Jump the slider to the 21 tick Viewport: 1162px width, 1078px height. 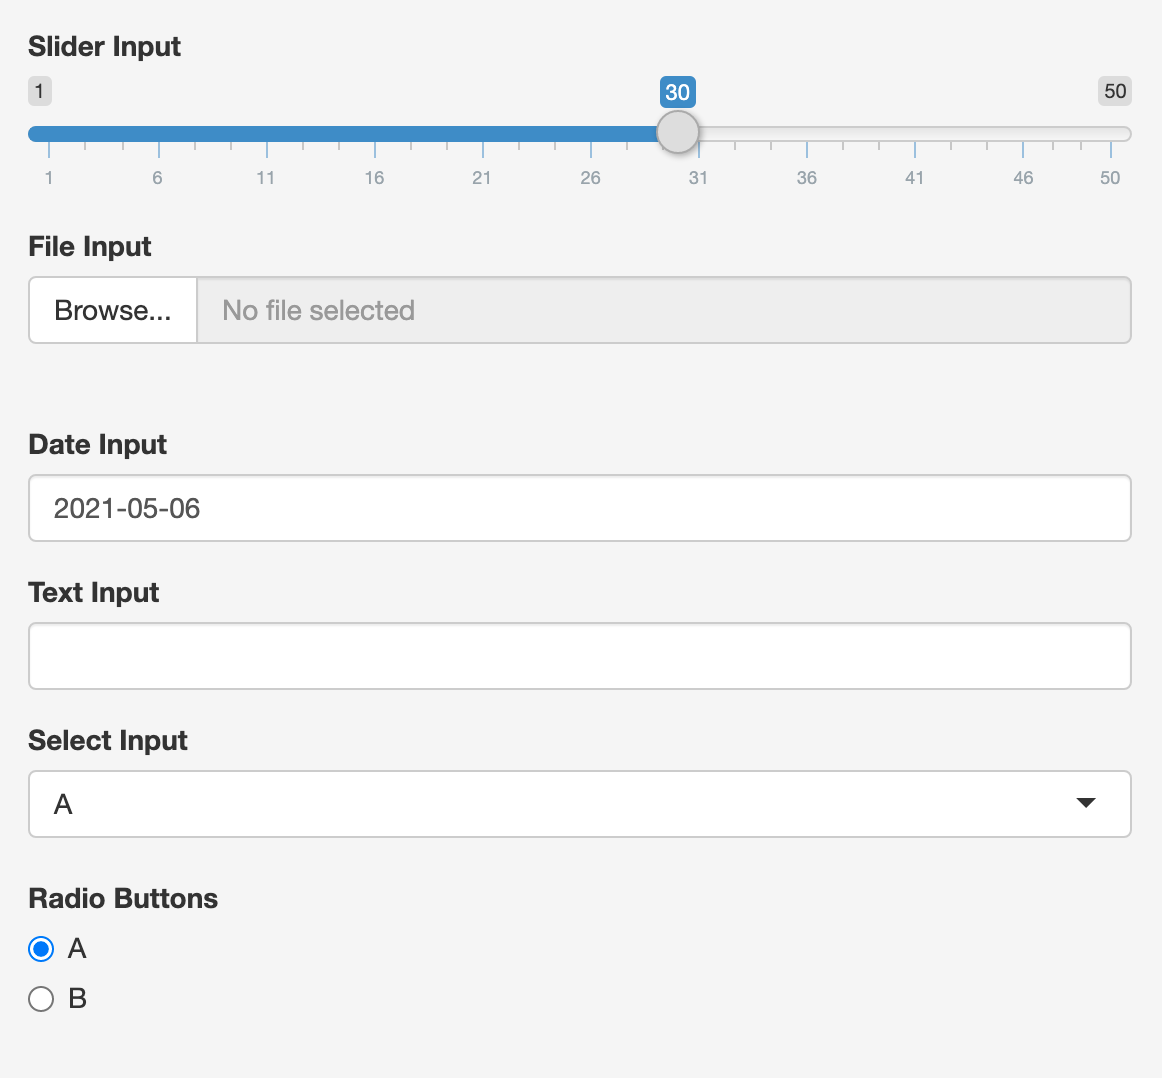coord(483,134)
